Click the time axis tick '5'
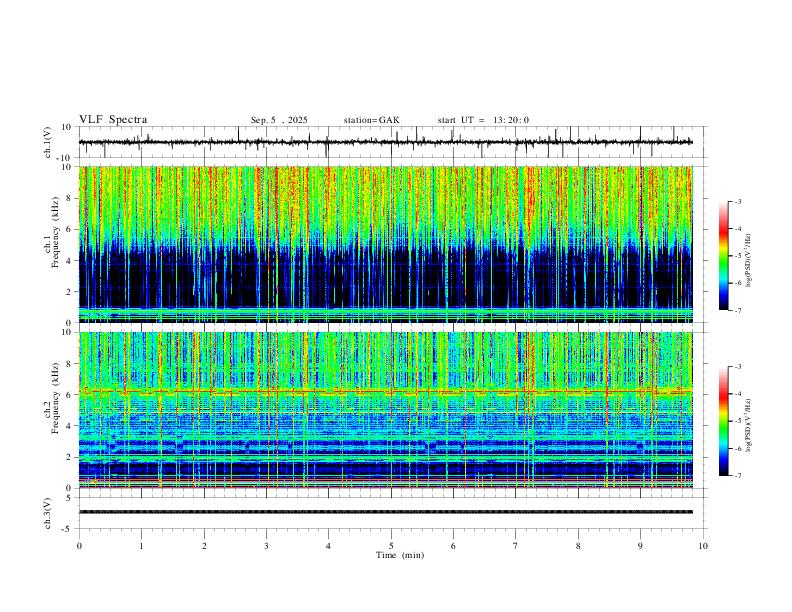This screenshot has width=792, height=612. pyautogui.click(x=391, y=546)
